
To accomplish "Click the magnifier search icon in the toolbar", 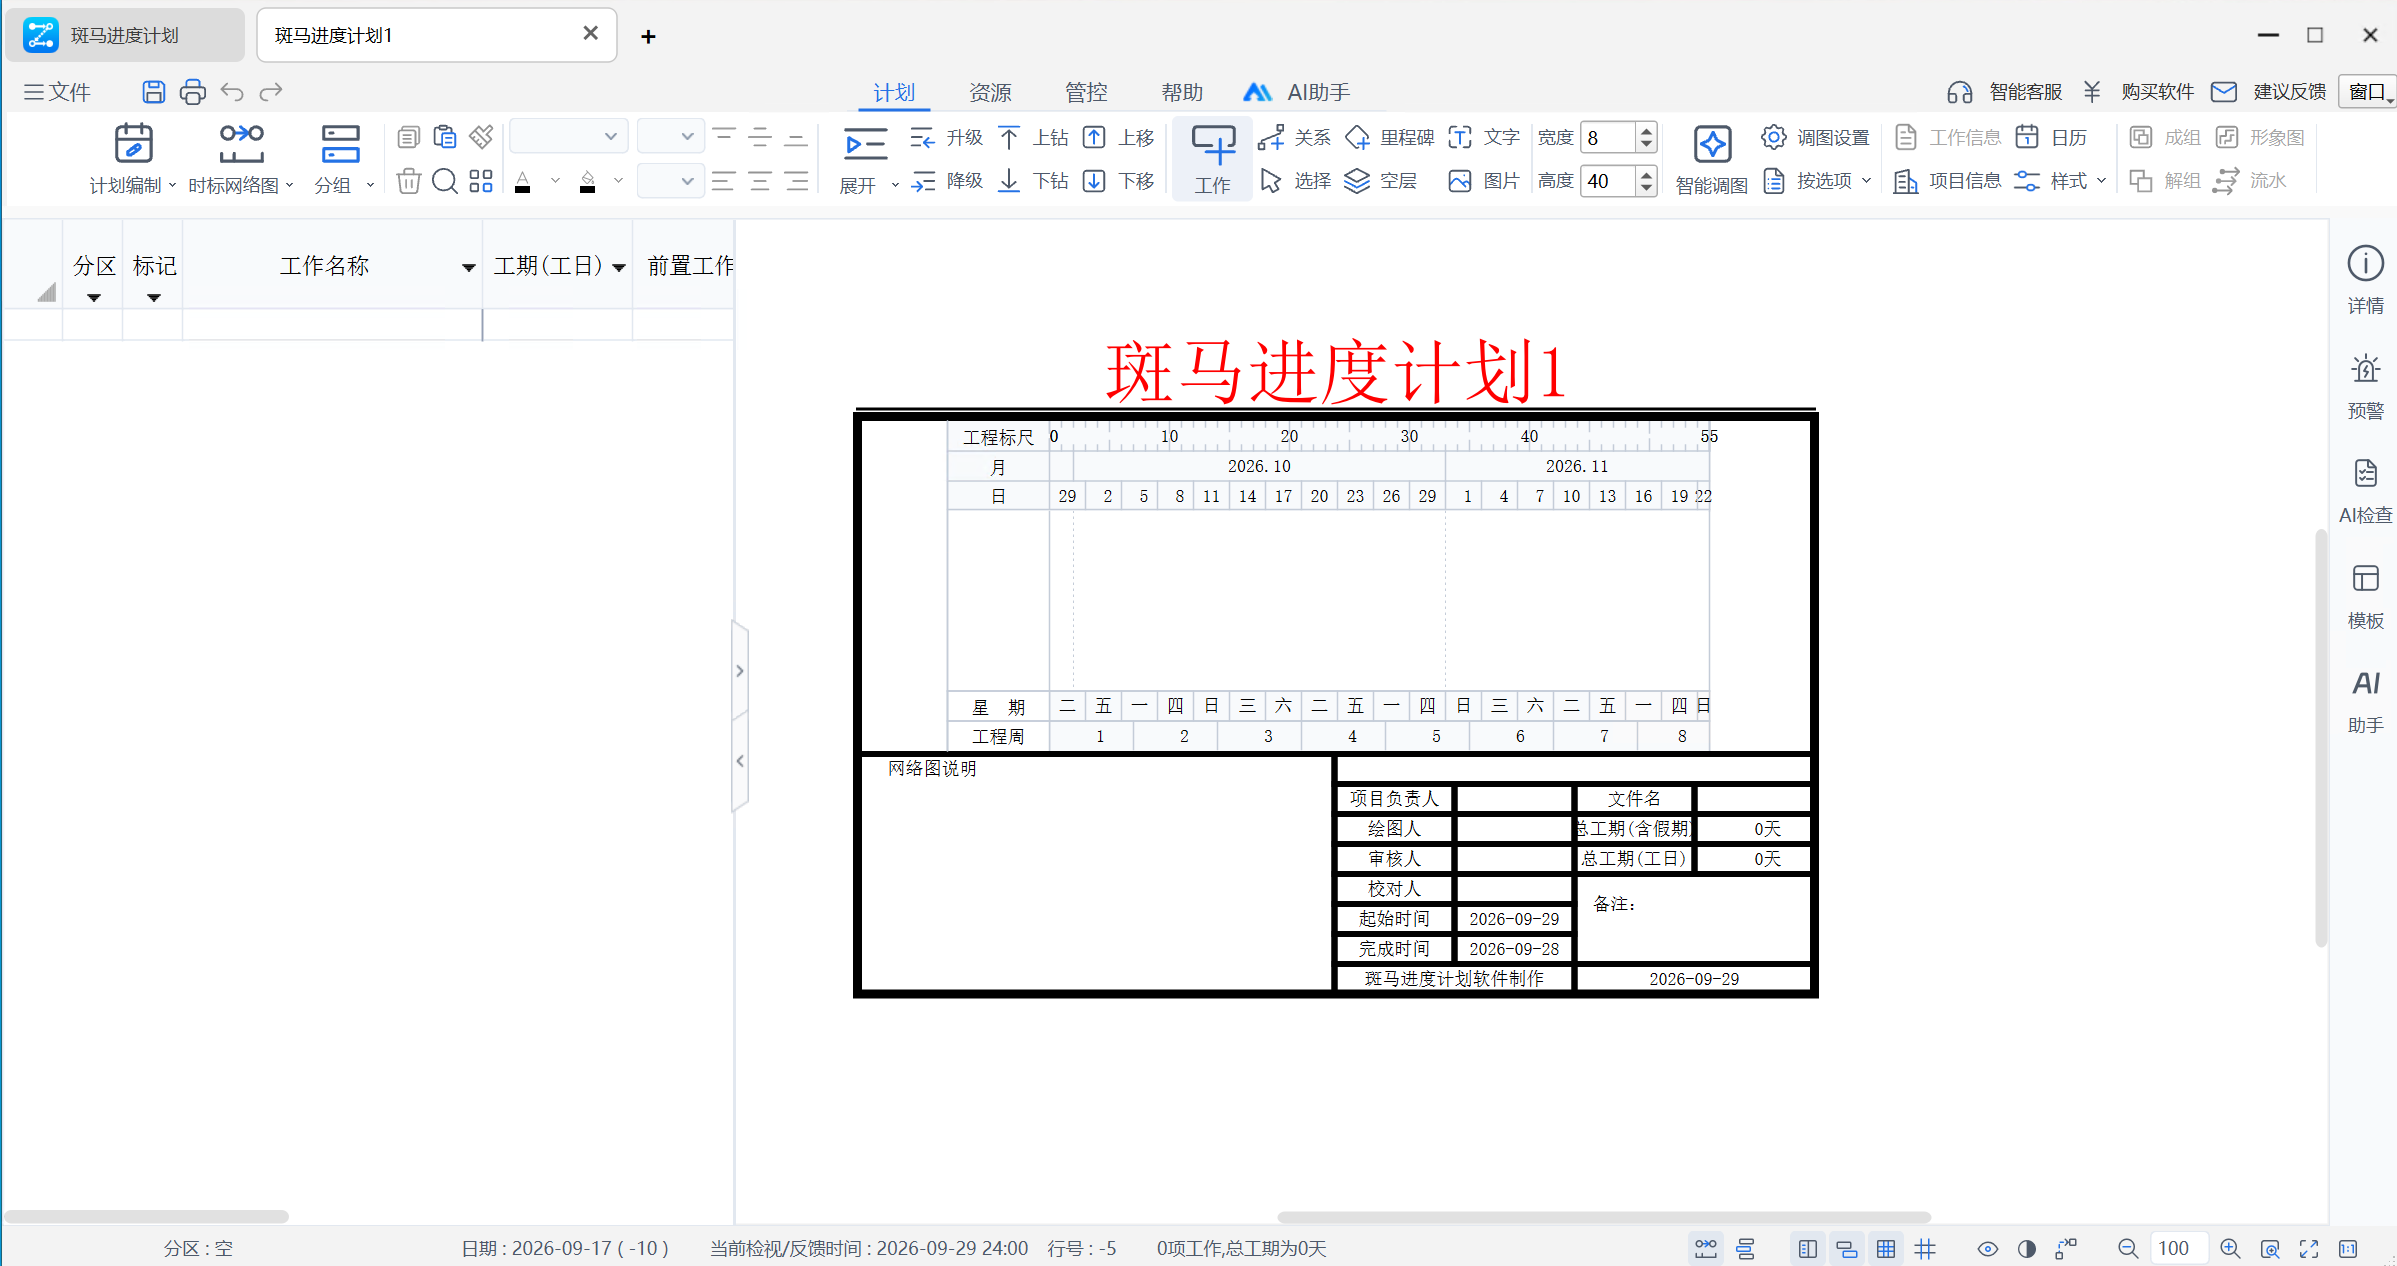I will [445, 181].
